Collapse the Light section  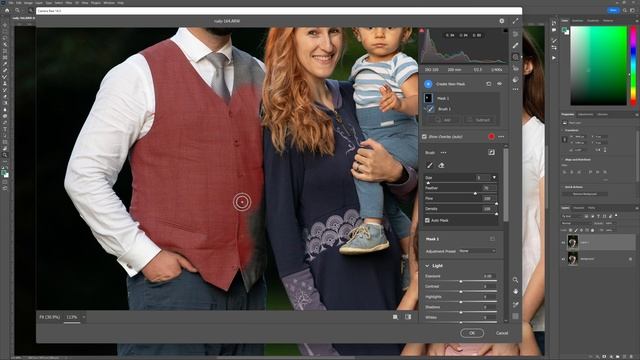pyautogui.click(x=427, y=266)
